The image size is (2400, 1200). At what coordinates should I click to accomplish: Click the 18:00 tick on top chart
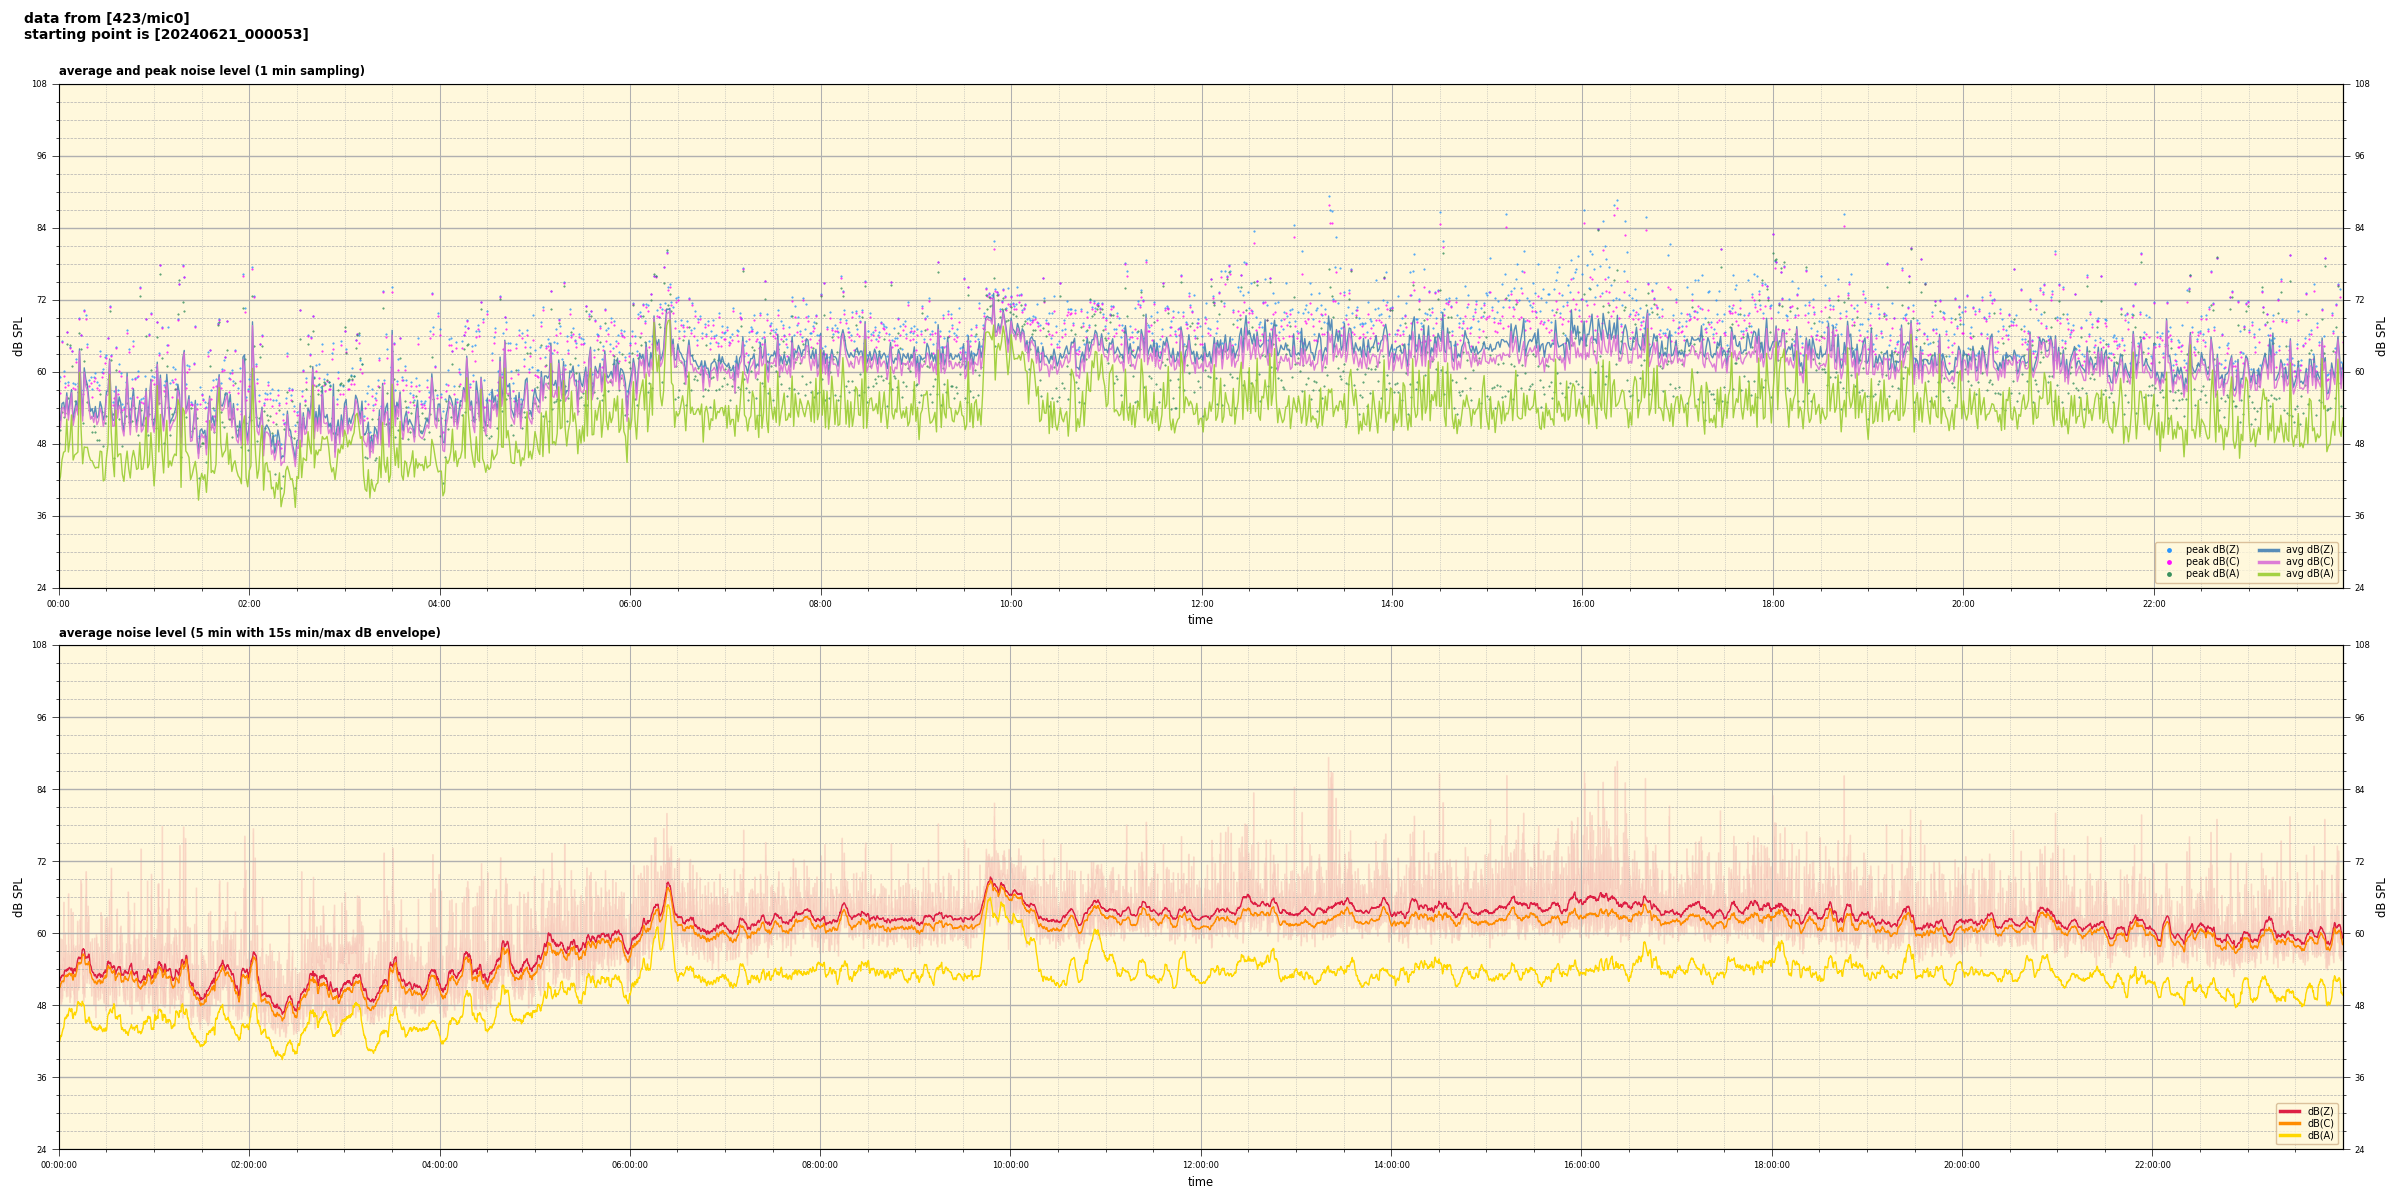coord(1772,604)
